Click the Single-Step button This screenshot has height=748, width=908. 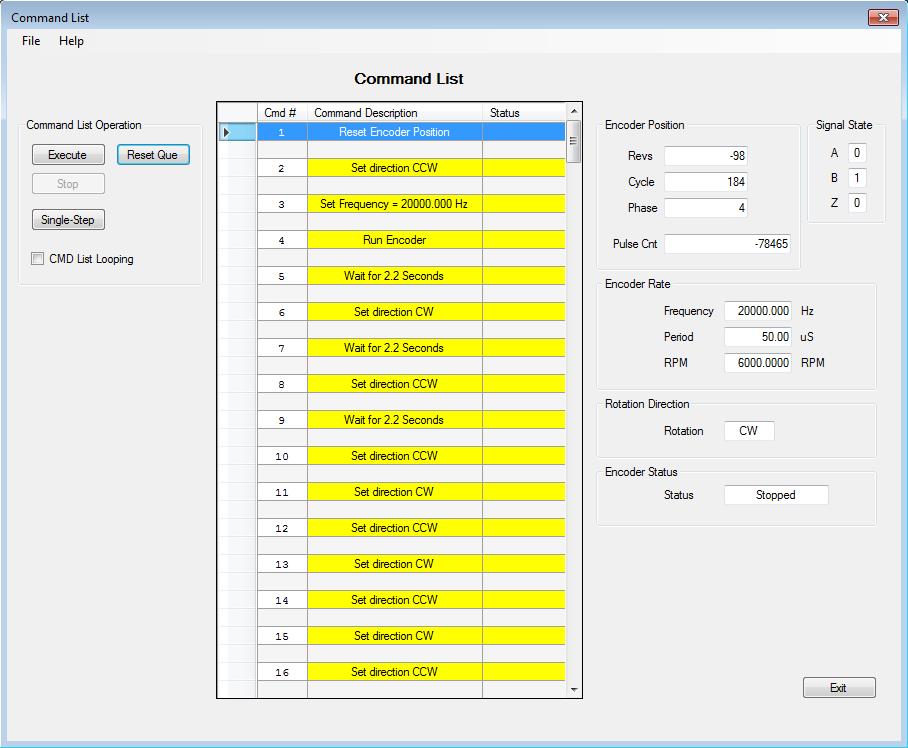[68, 220]
